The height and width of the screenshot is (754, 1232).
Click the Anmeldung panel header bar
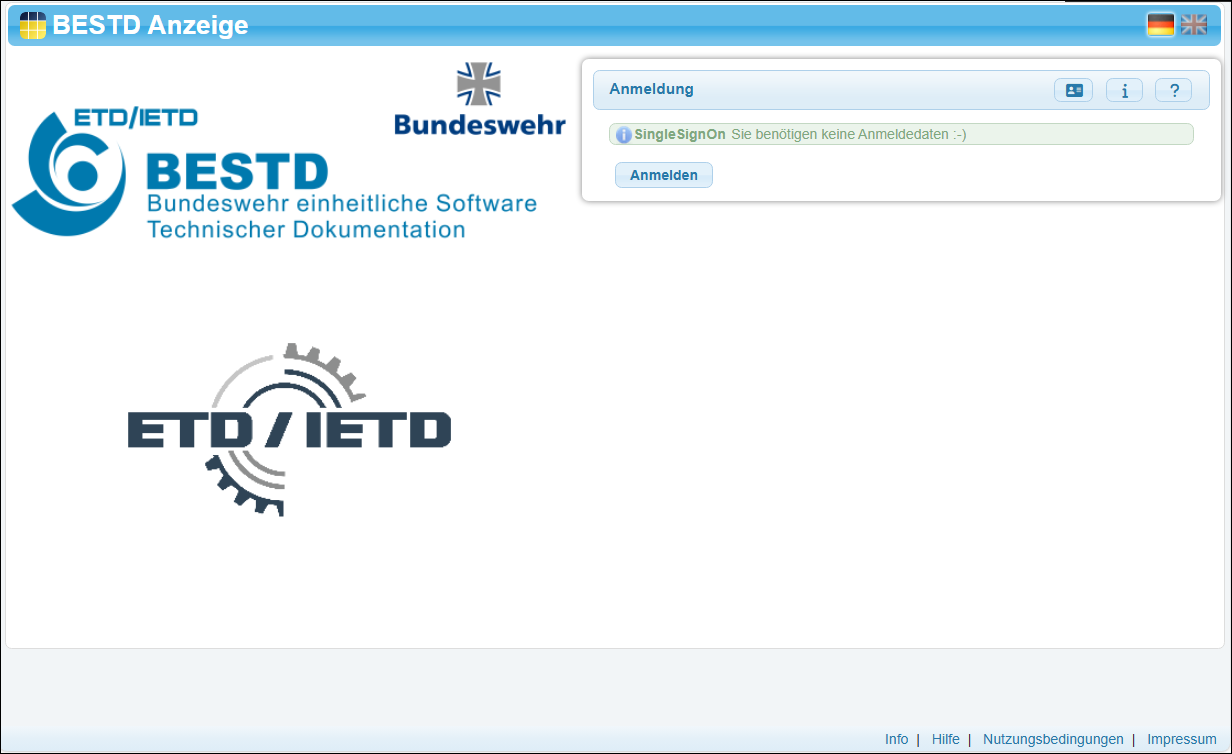pyautogui.click(x=800, y=90)
